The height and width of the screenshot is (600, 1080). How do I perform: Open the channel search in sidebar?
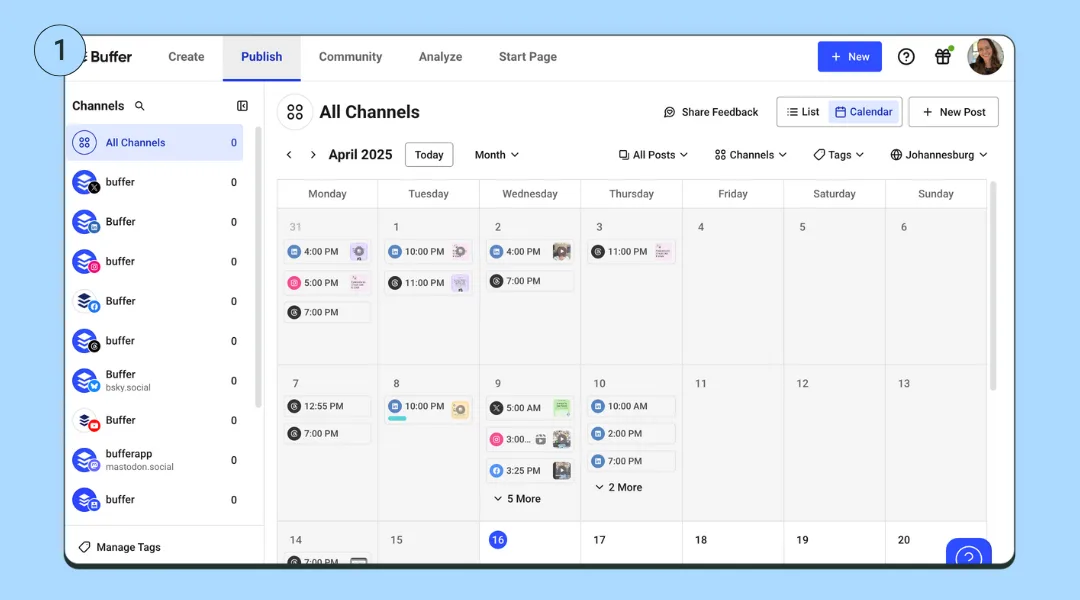[x=140, y=105]
